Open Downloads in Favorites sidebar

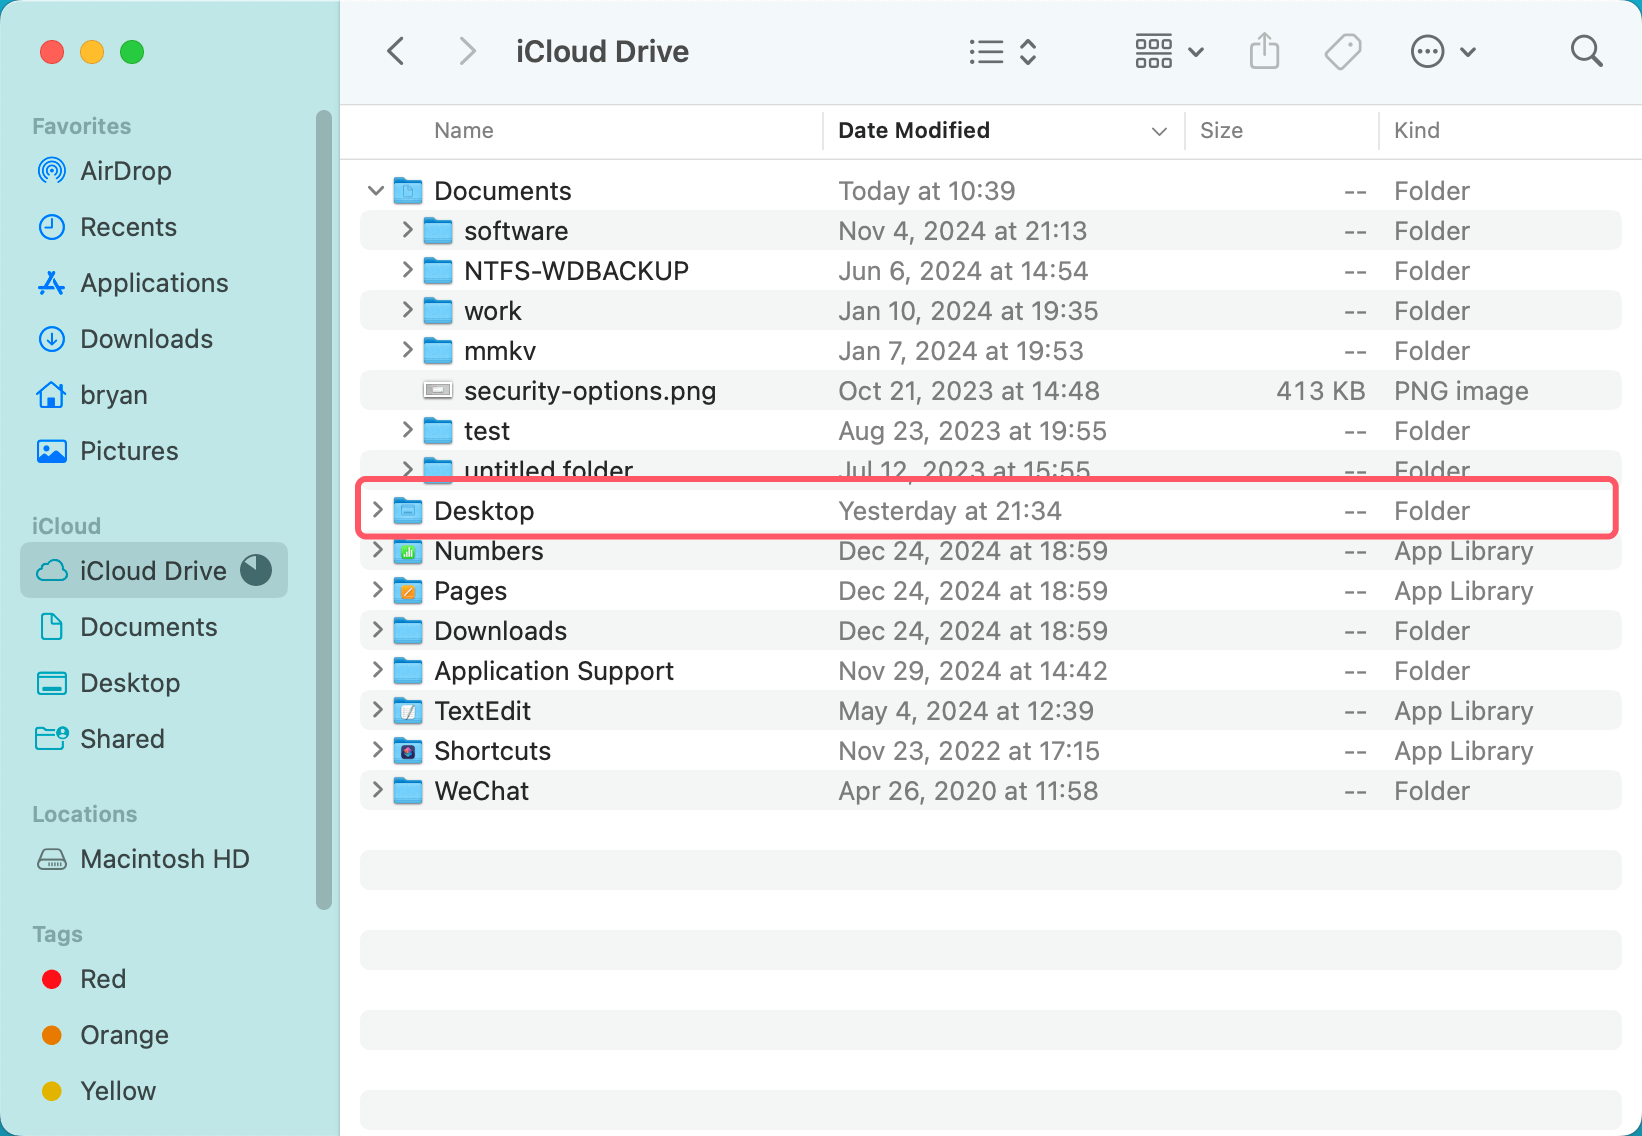pos(146,339)
